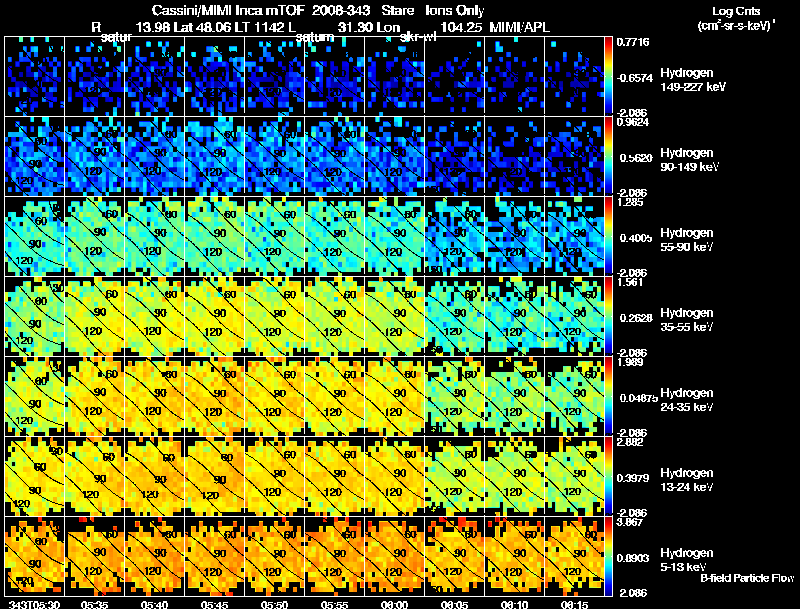
Task: Click the color bar maximum value 1.561
Action: [x=630, y=282]
